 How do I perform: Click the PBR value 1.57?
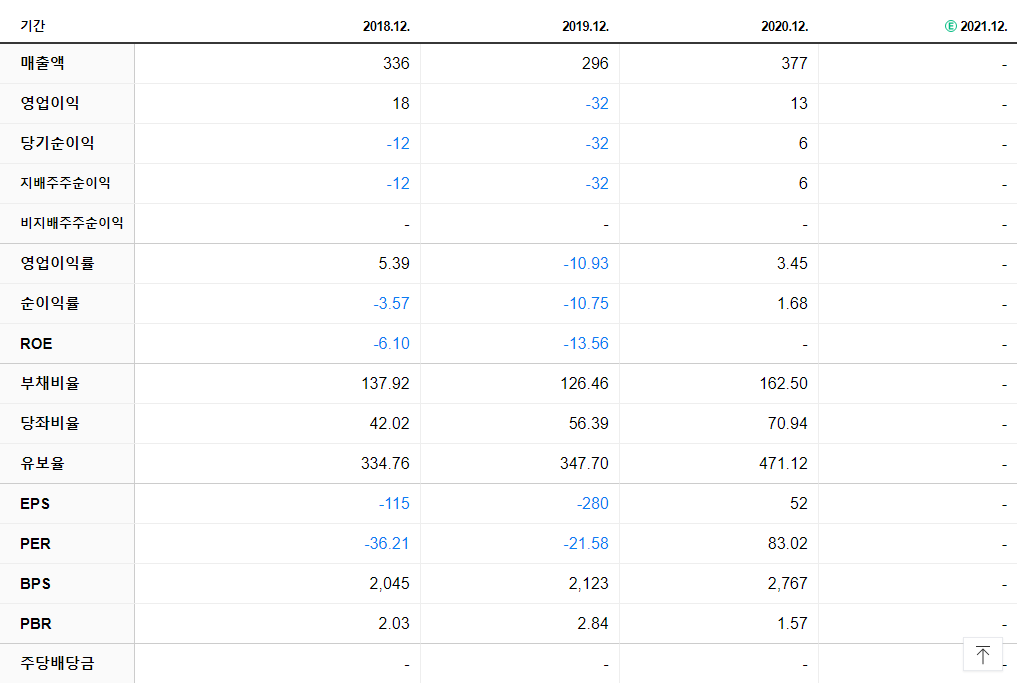coord(792,624)
